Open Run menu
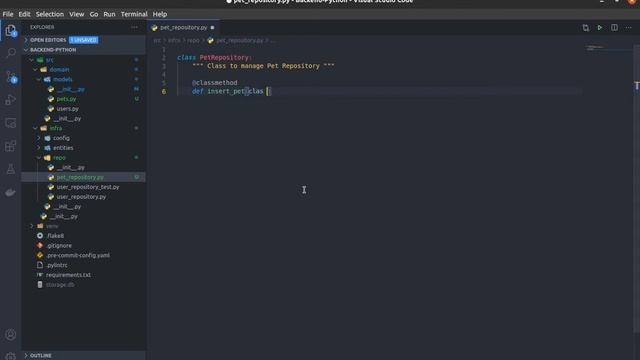The image size is (640, 360). 109,14
